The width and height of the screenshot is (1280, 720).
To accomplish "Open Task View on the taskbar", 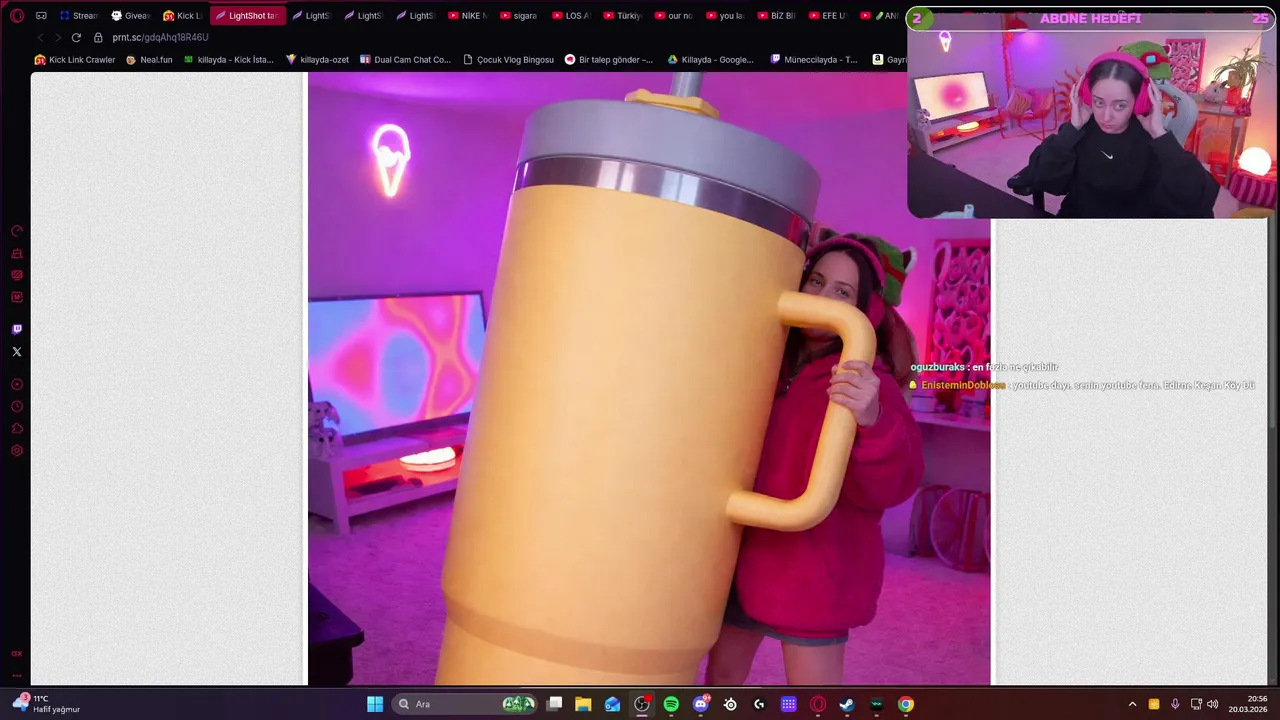I will click(555, 704).
